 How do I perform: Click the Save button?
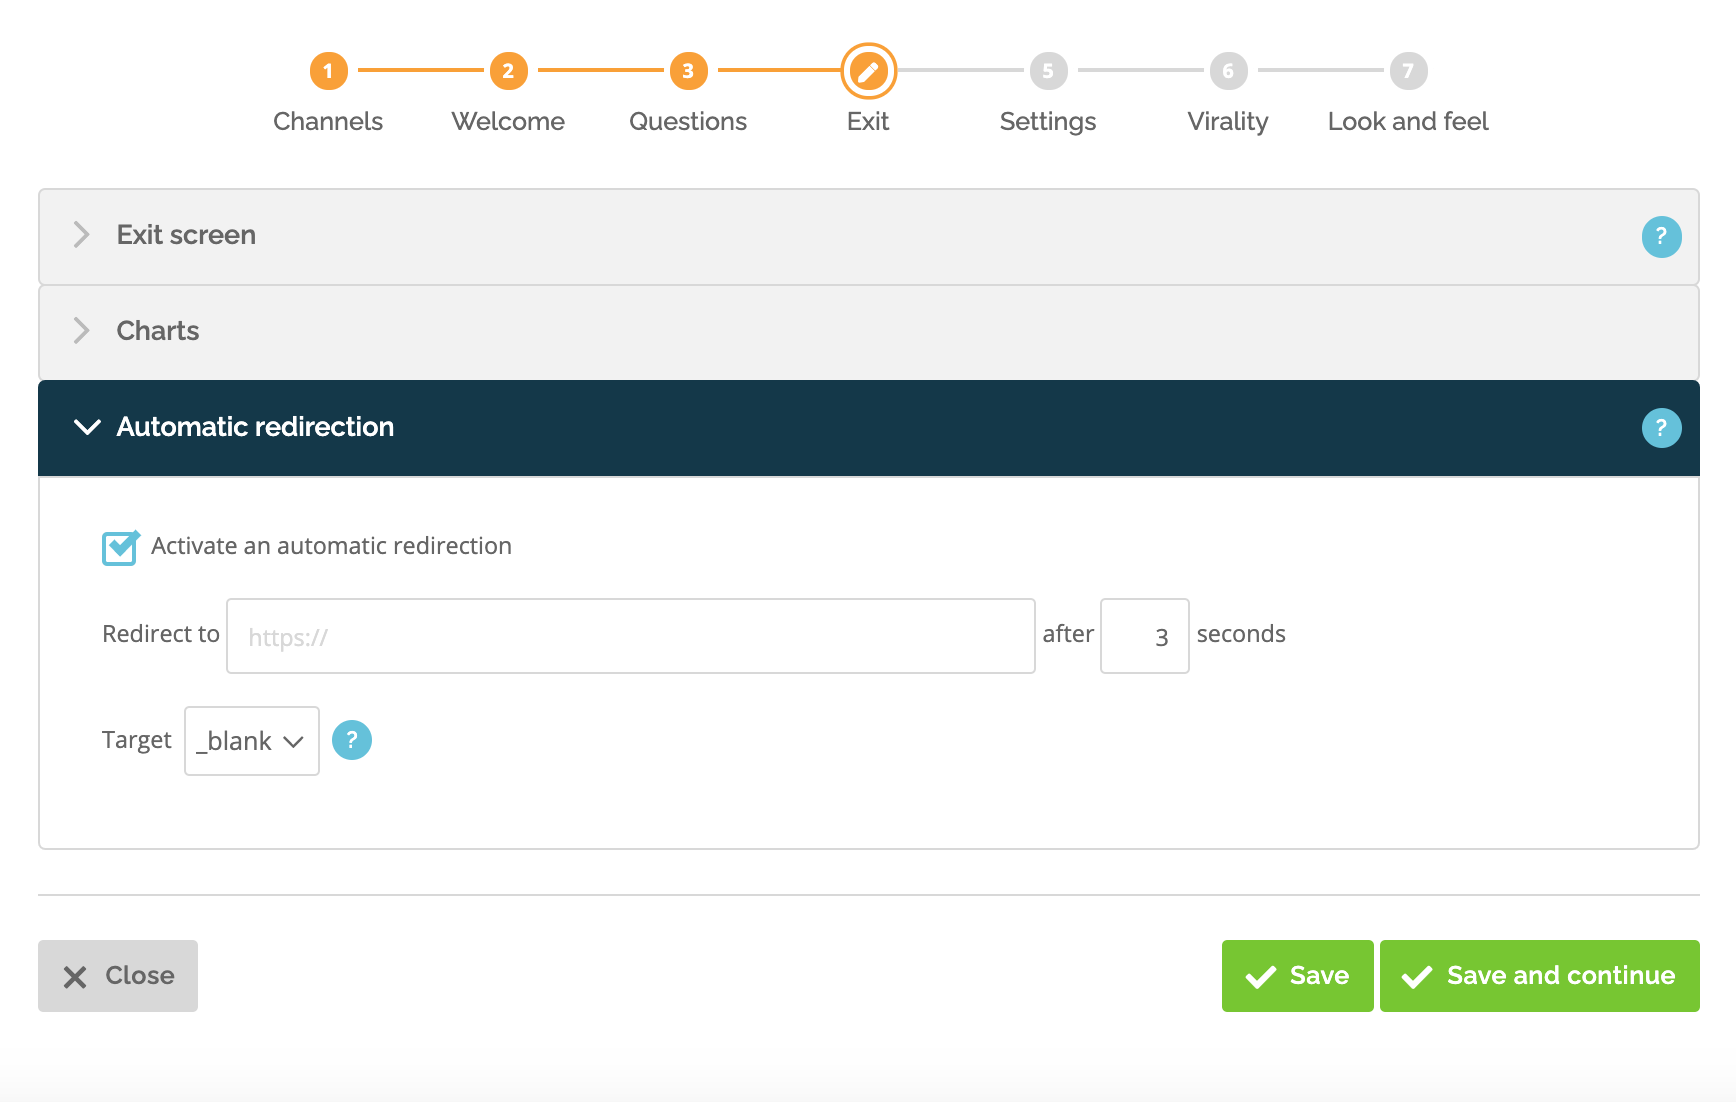pyautogui.click(x=1298, y=976)
